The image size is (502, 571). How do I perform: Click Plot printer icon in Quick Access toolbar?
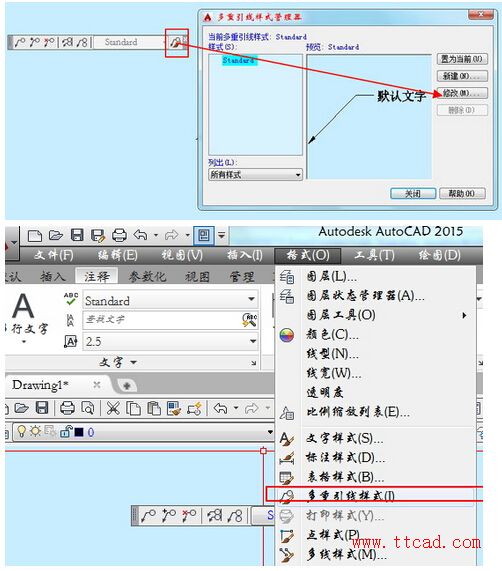[119, 236]
